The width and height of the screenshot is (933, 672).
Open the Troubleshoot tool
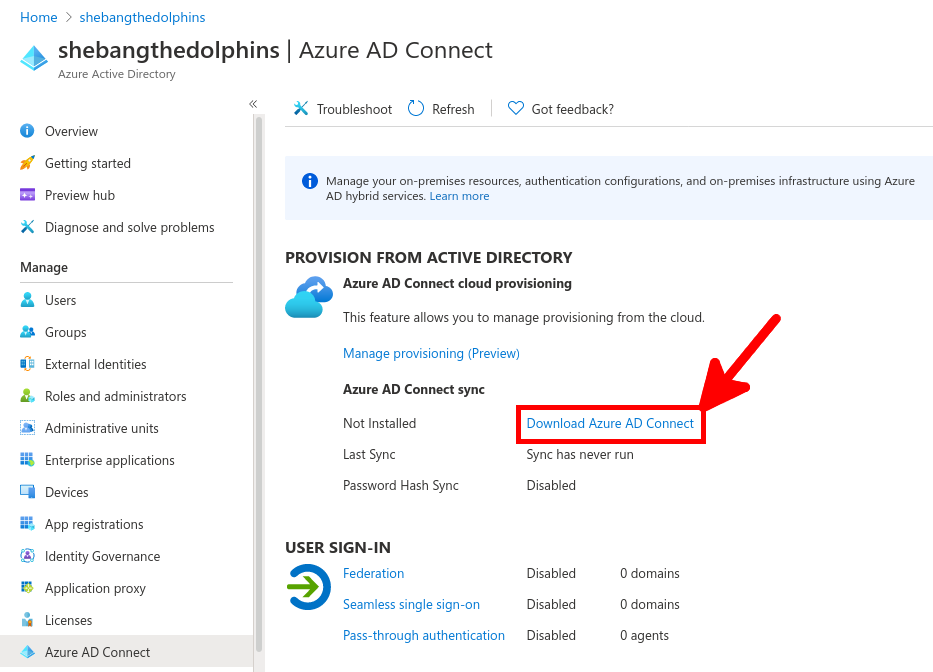click(x=342, y=109)
